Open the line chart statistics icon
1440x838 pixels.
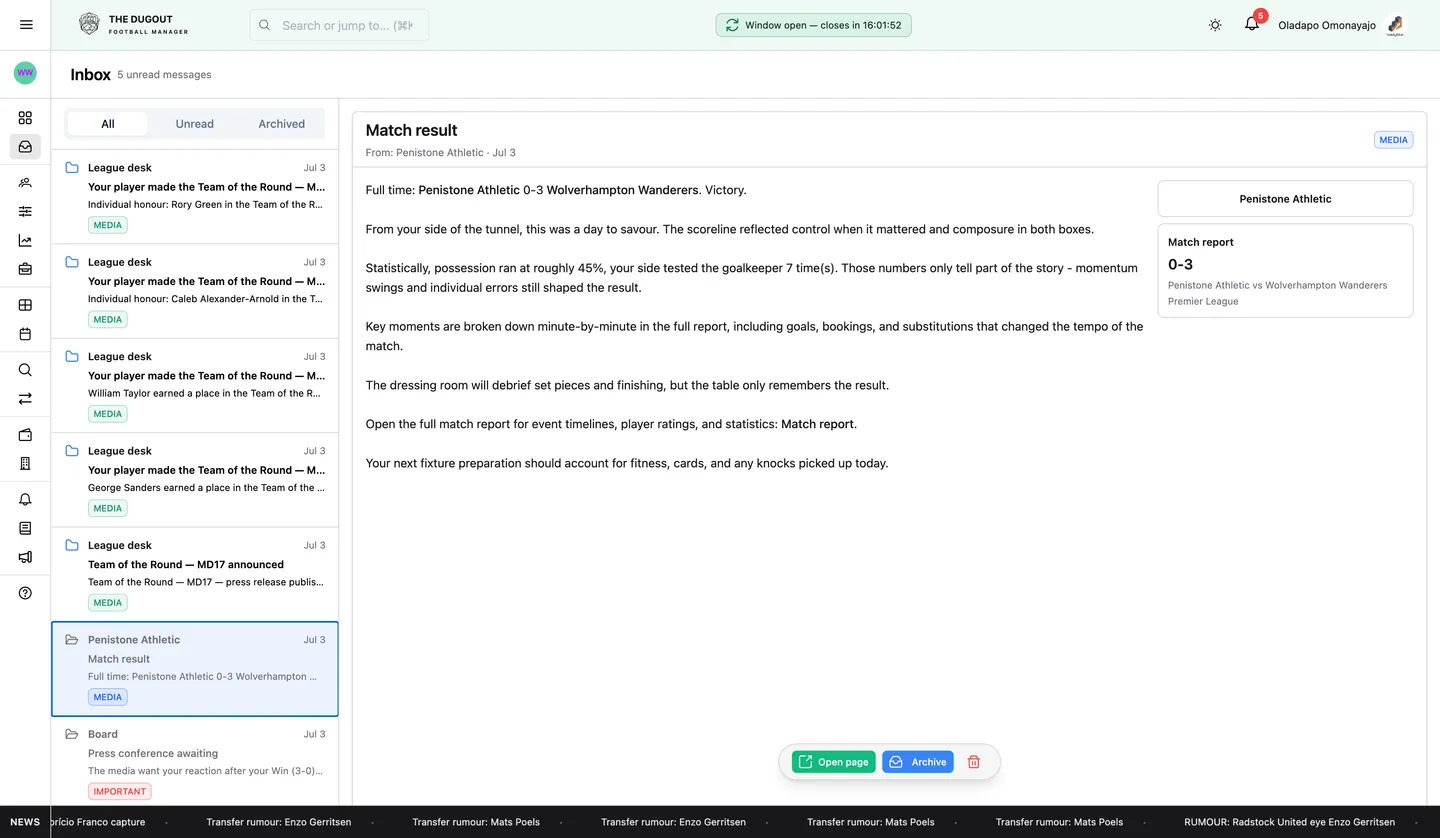point(25,241)
